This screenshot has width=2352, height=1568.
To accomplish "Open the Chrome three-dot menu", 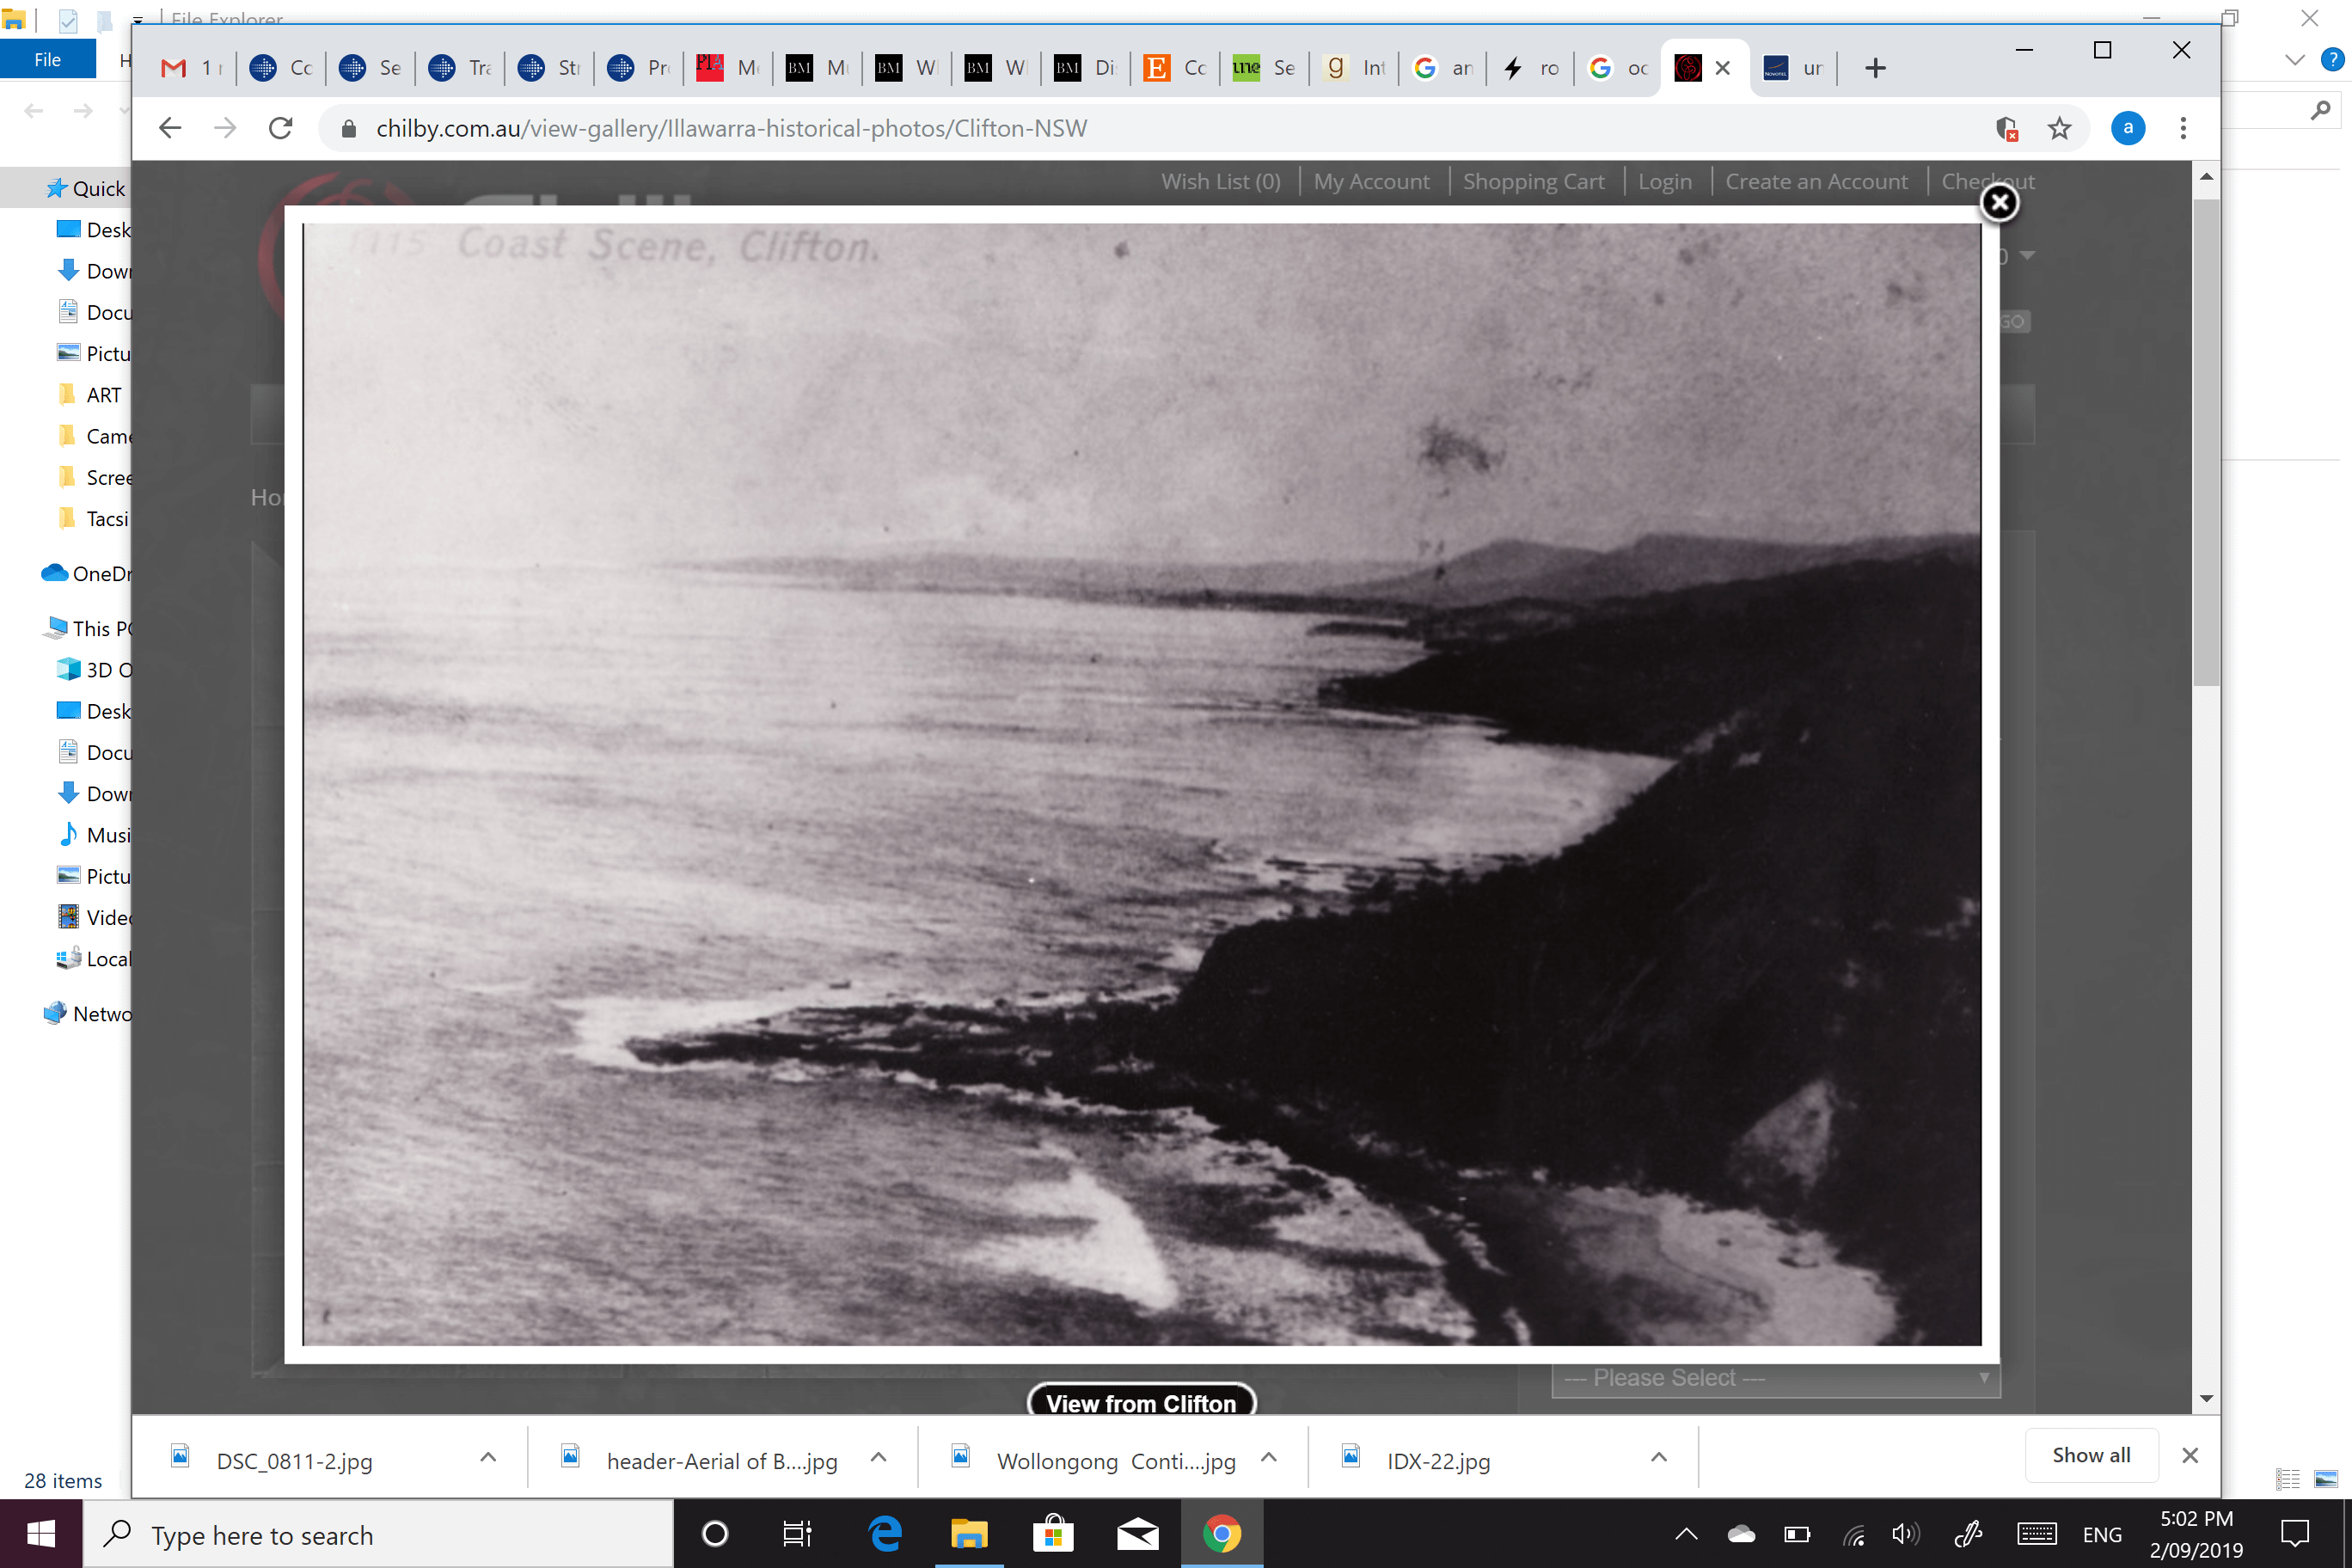I will coord(2183,128).
